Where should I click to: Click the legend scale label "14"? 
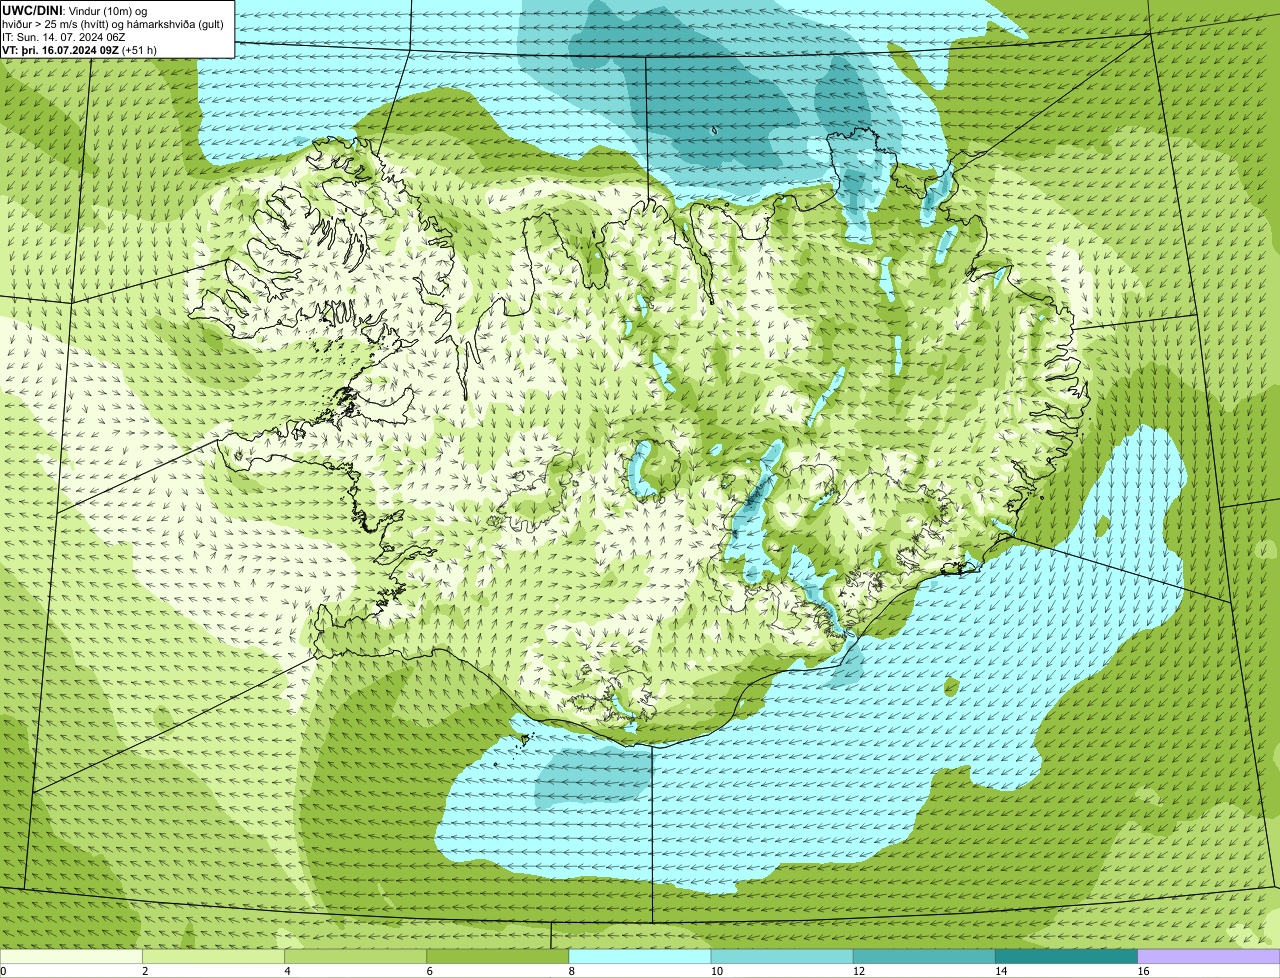tap(1001, 971)
